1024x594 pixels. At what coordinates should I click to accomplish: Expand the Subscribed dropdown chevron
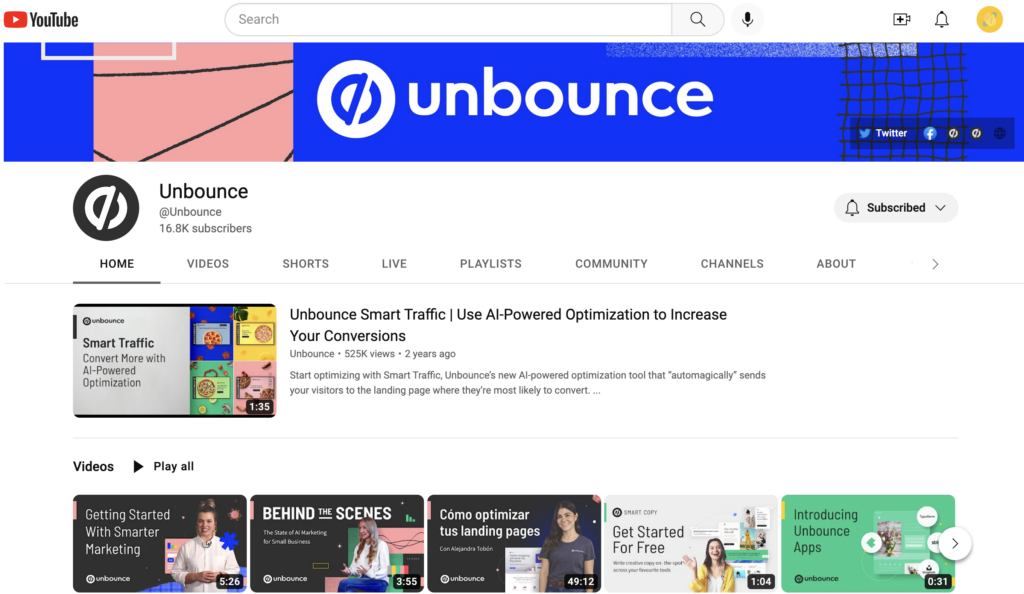tap(940, 208)
